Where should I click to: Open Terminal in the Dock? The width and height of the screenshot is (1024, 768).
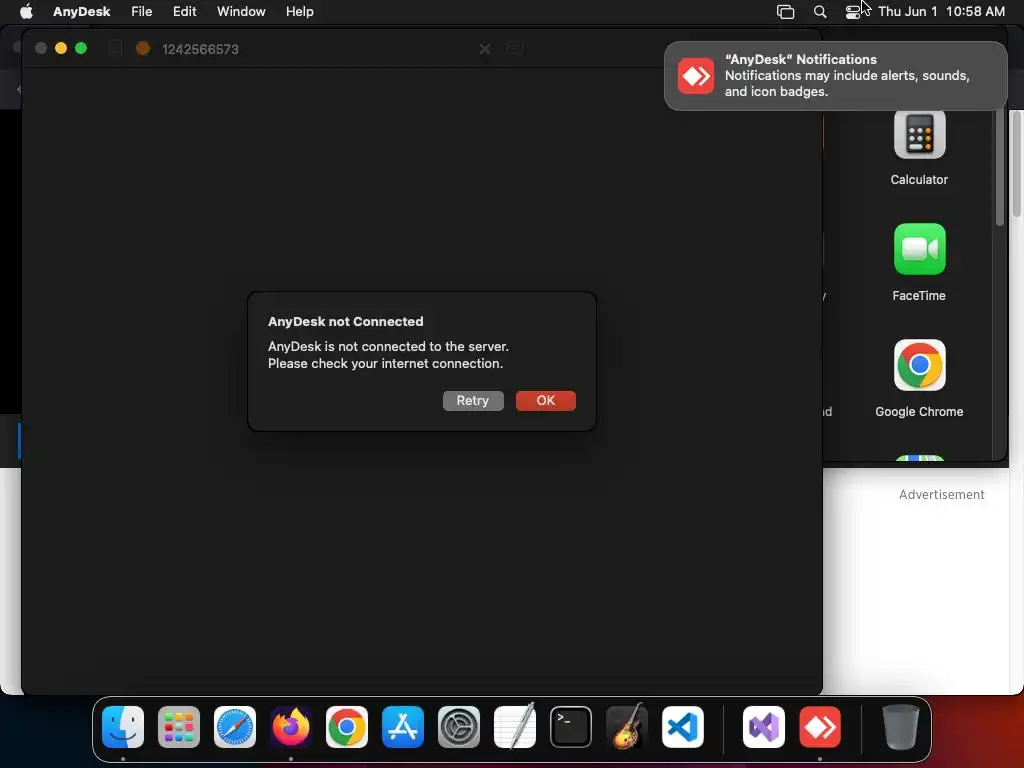click(x=571, y=727)
